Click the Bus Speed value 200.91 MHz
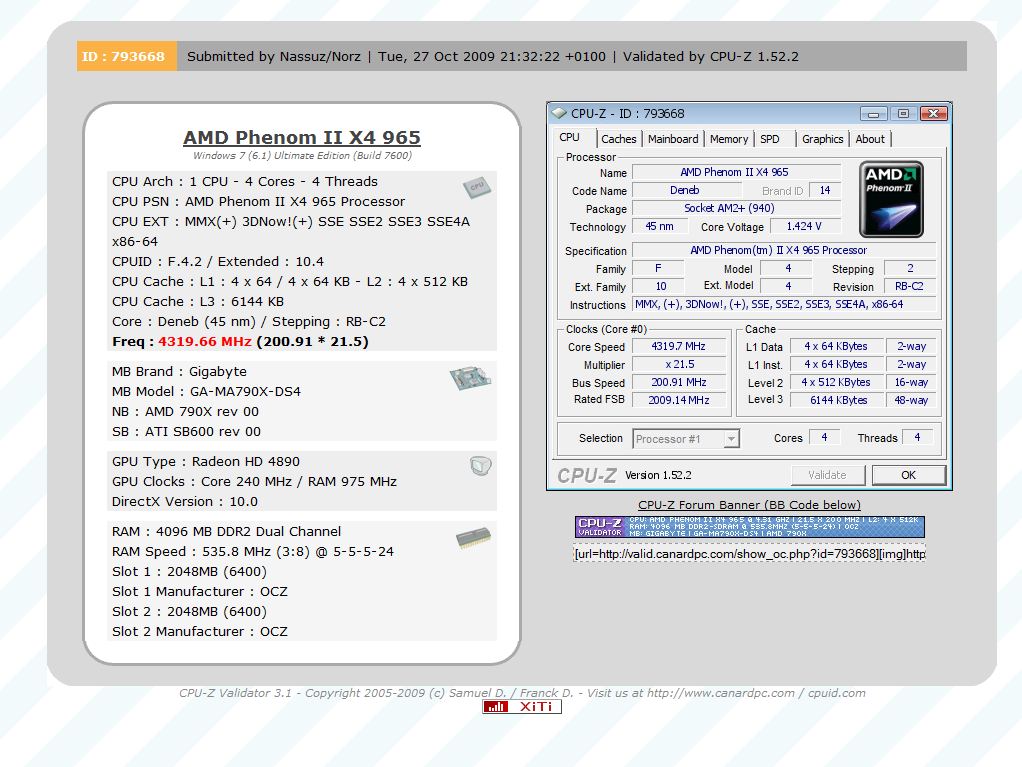 pyautogui.click(x=679, y=382)
